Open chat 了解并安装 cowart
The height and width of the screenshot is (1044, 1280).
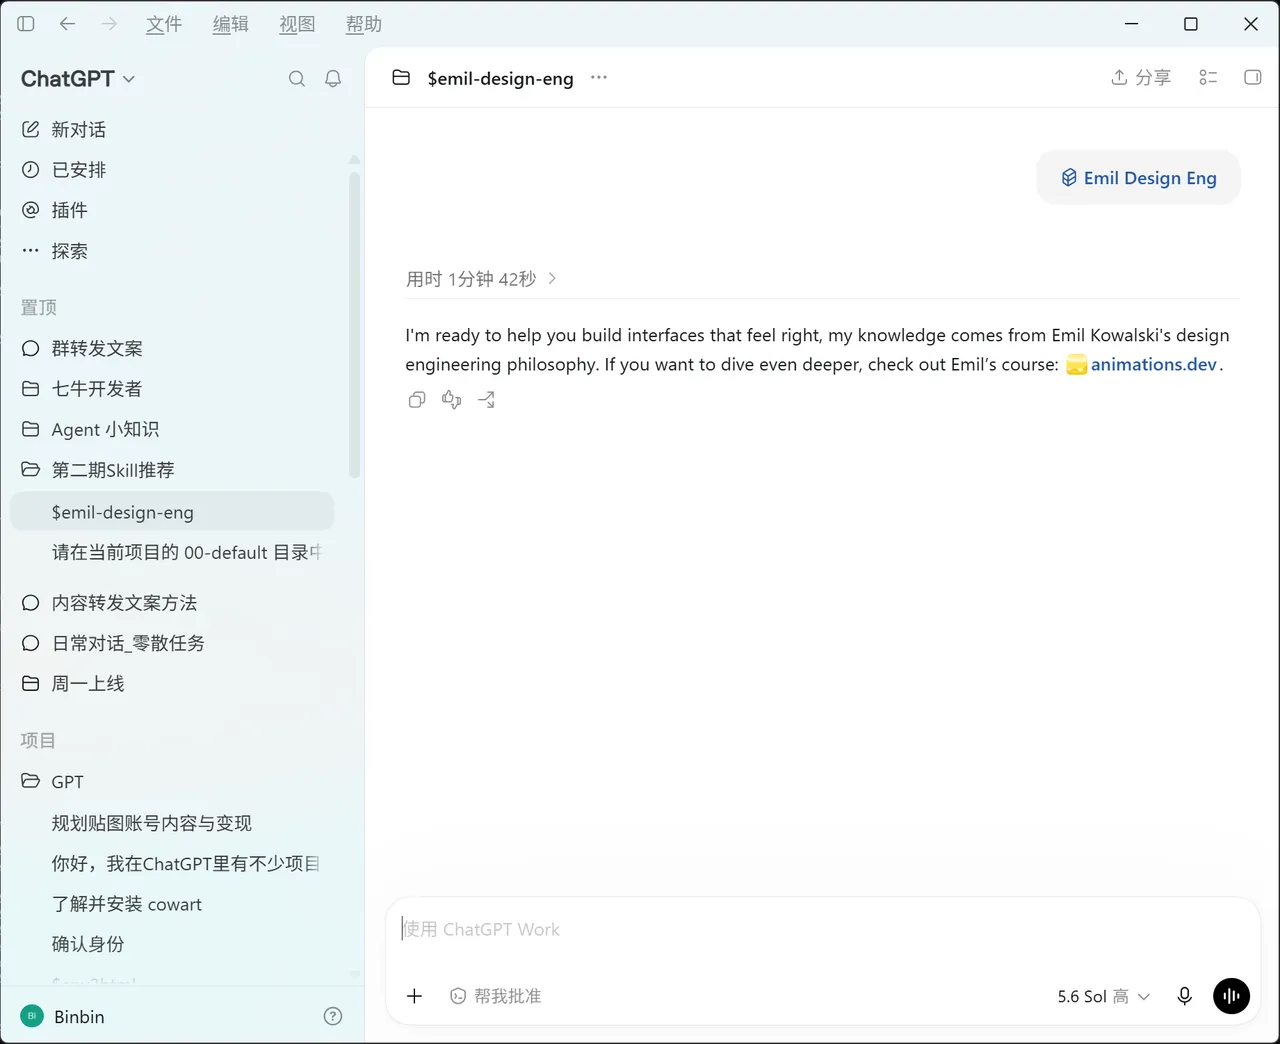(x=172, y=905)
